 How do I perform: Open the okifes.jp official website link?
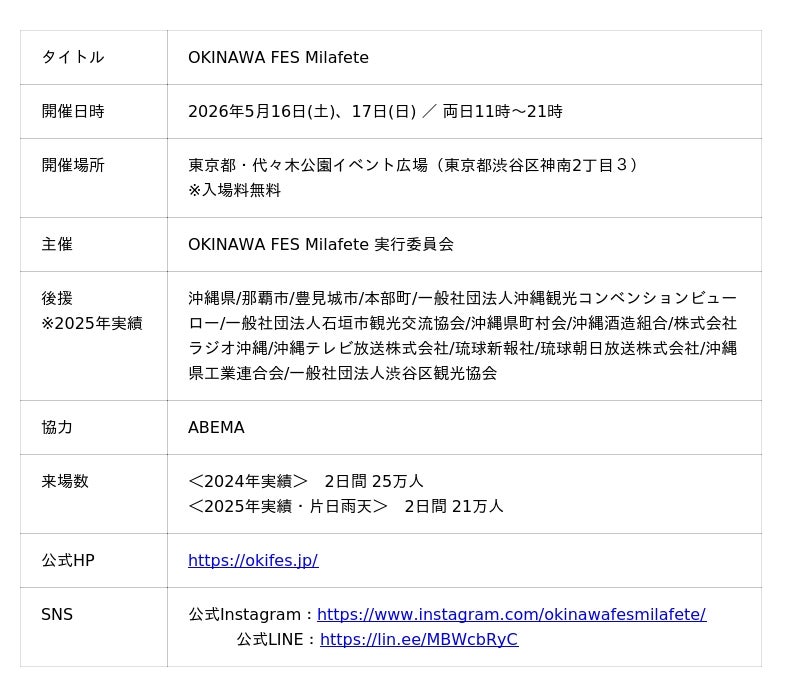point(253,560)
